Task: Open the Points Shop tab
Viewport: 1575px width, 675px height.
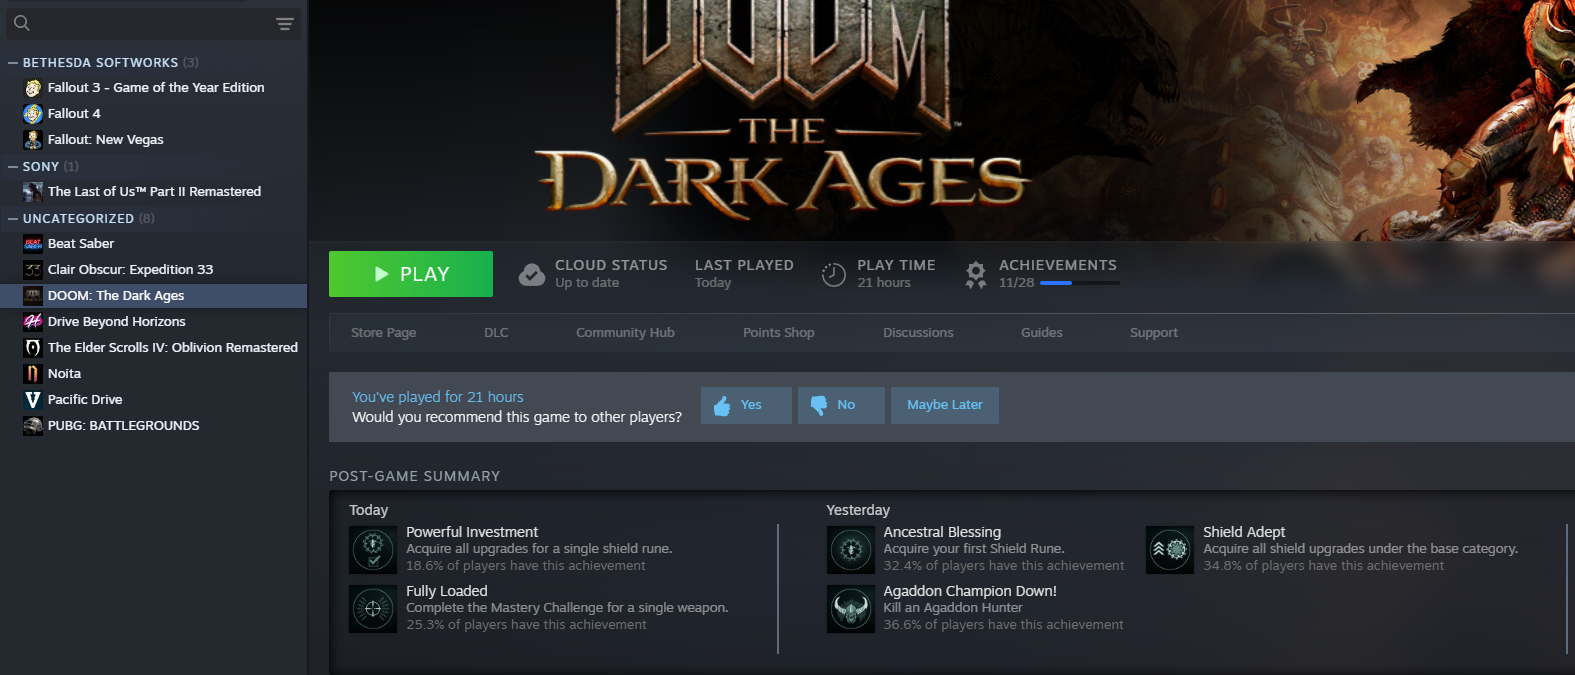Action: 778,333
